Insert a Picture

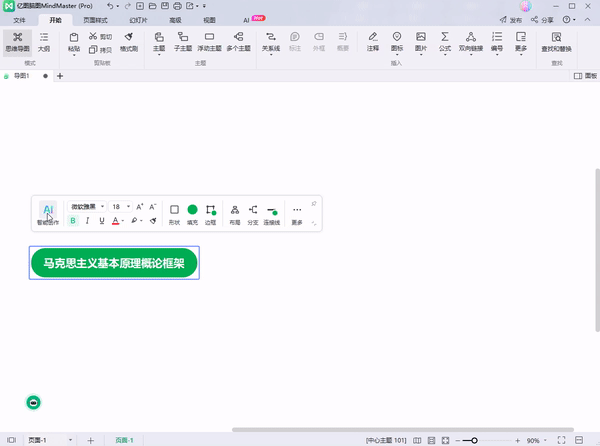pyautogui.click(x=421, y=42)
